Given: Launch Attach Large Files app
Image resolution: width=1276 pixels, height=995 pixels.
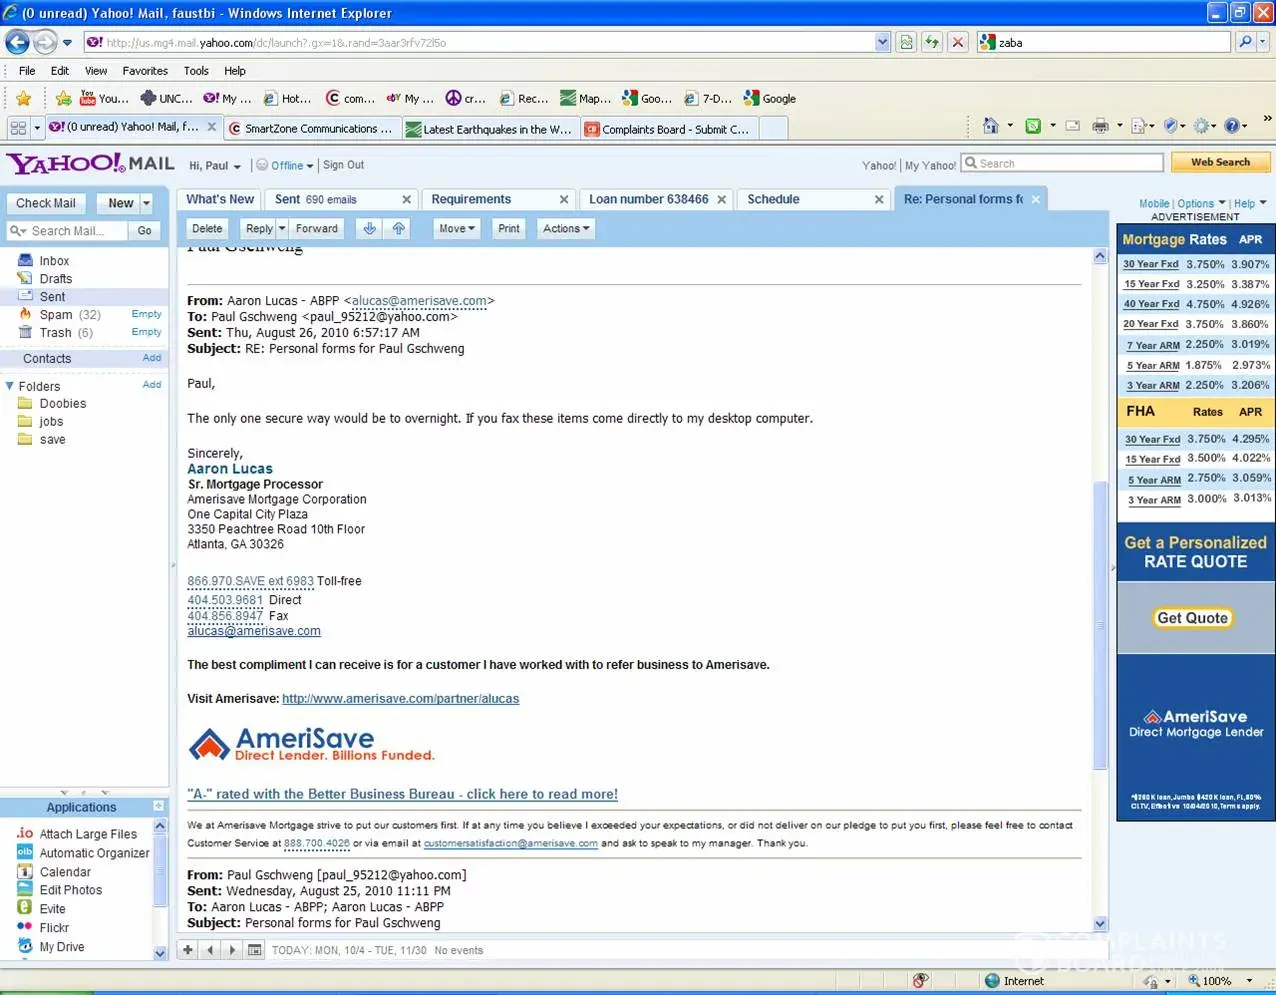Looking at the screenshot, I should click(x=88, y=834).
